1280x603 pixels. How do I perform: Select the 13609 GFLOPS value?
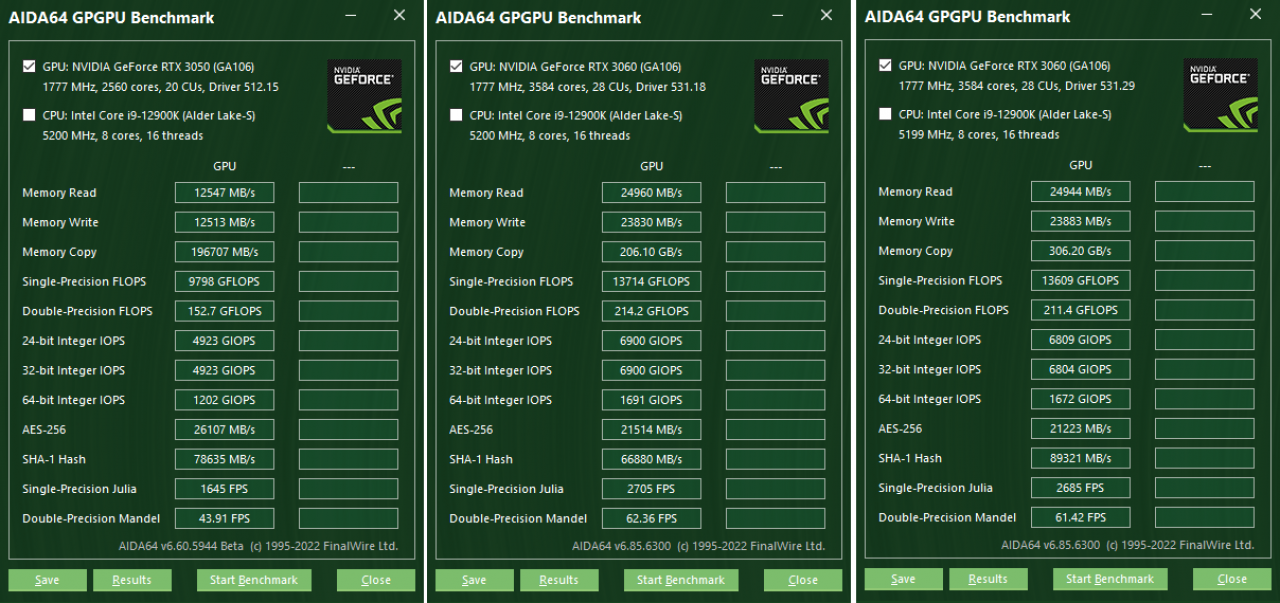click(1080, 281)
